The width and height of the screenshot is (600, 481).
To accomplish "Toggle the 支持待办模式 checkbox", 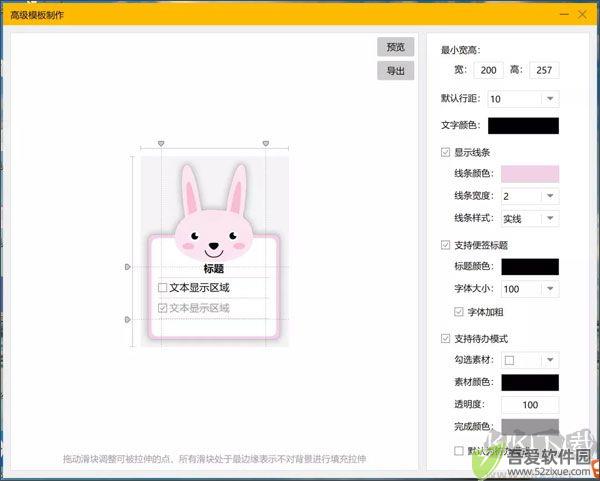I will click(x=445, y=339).
